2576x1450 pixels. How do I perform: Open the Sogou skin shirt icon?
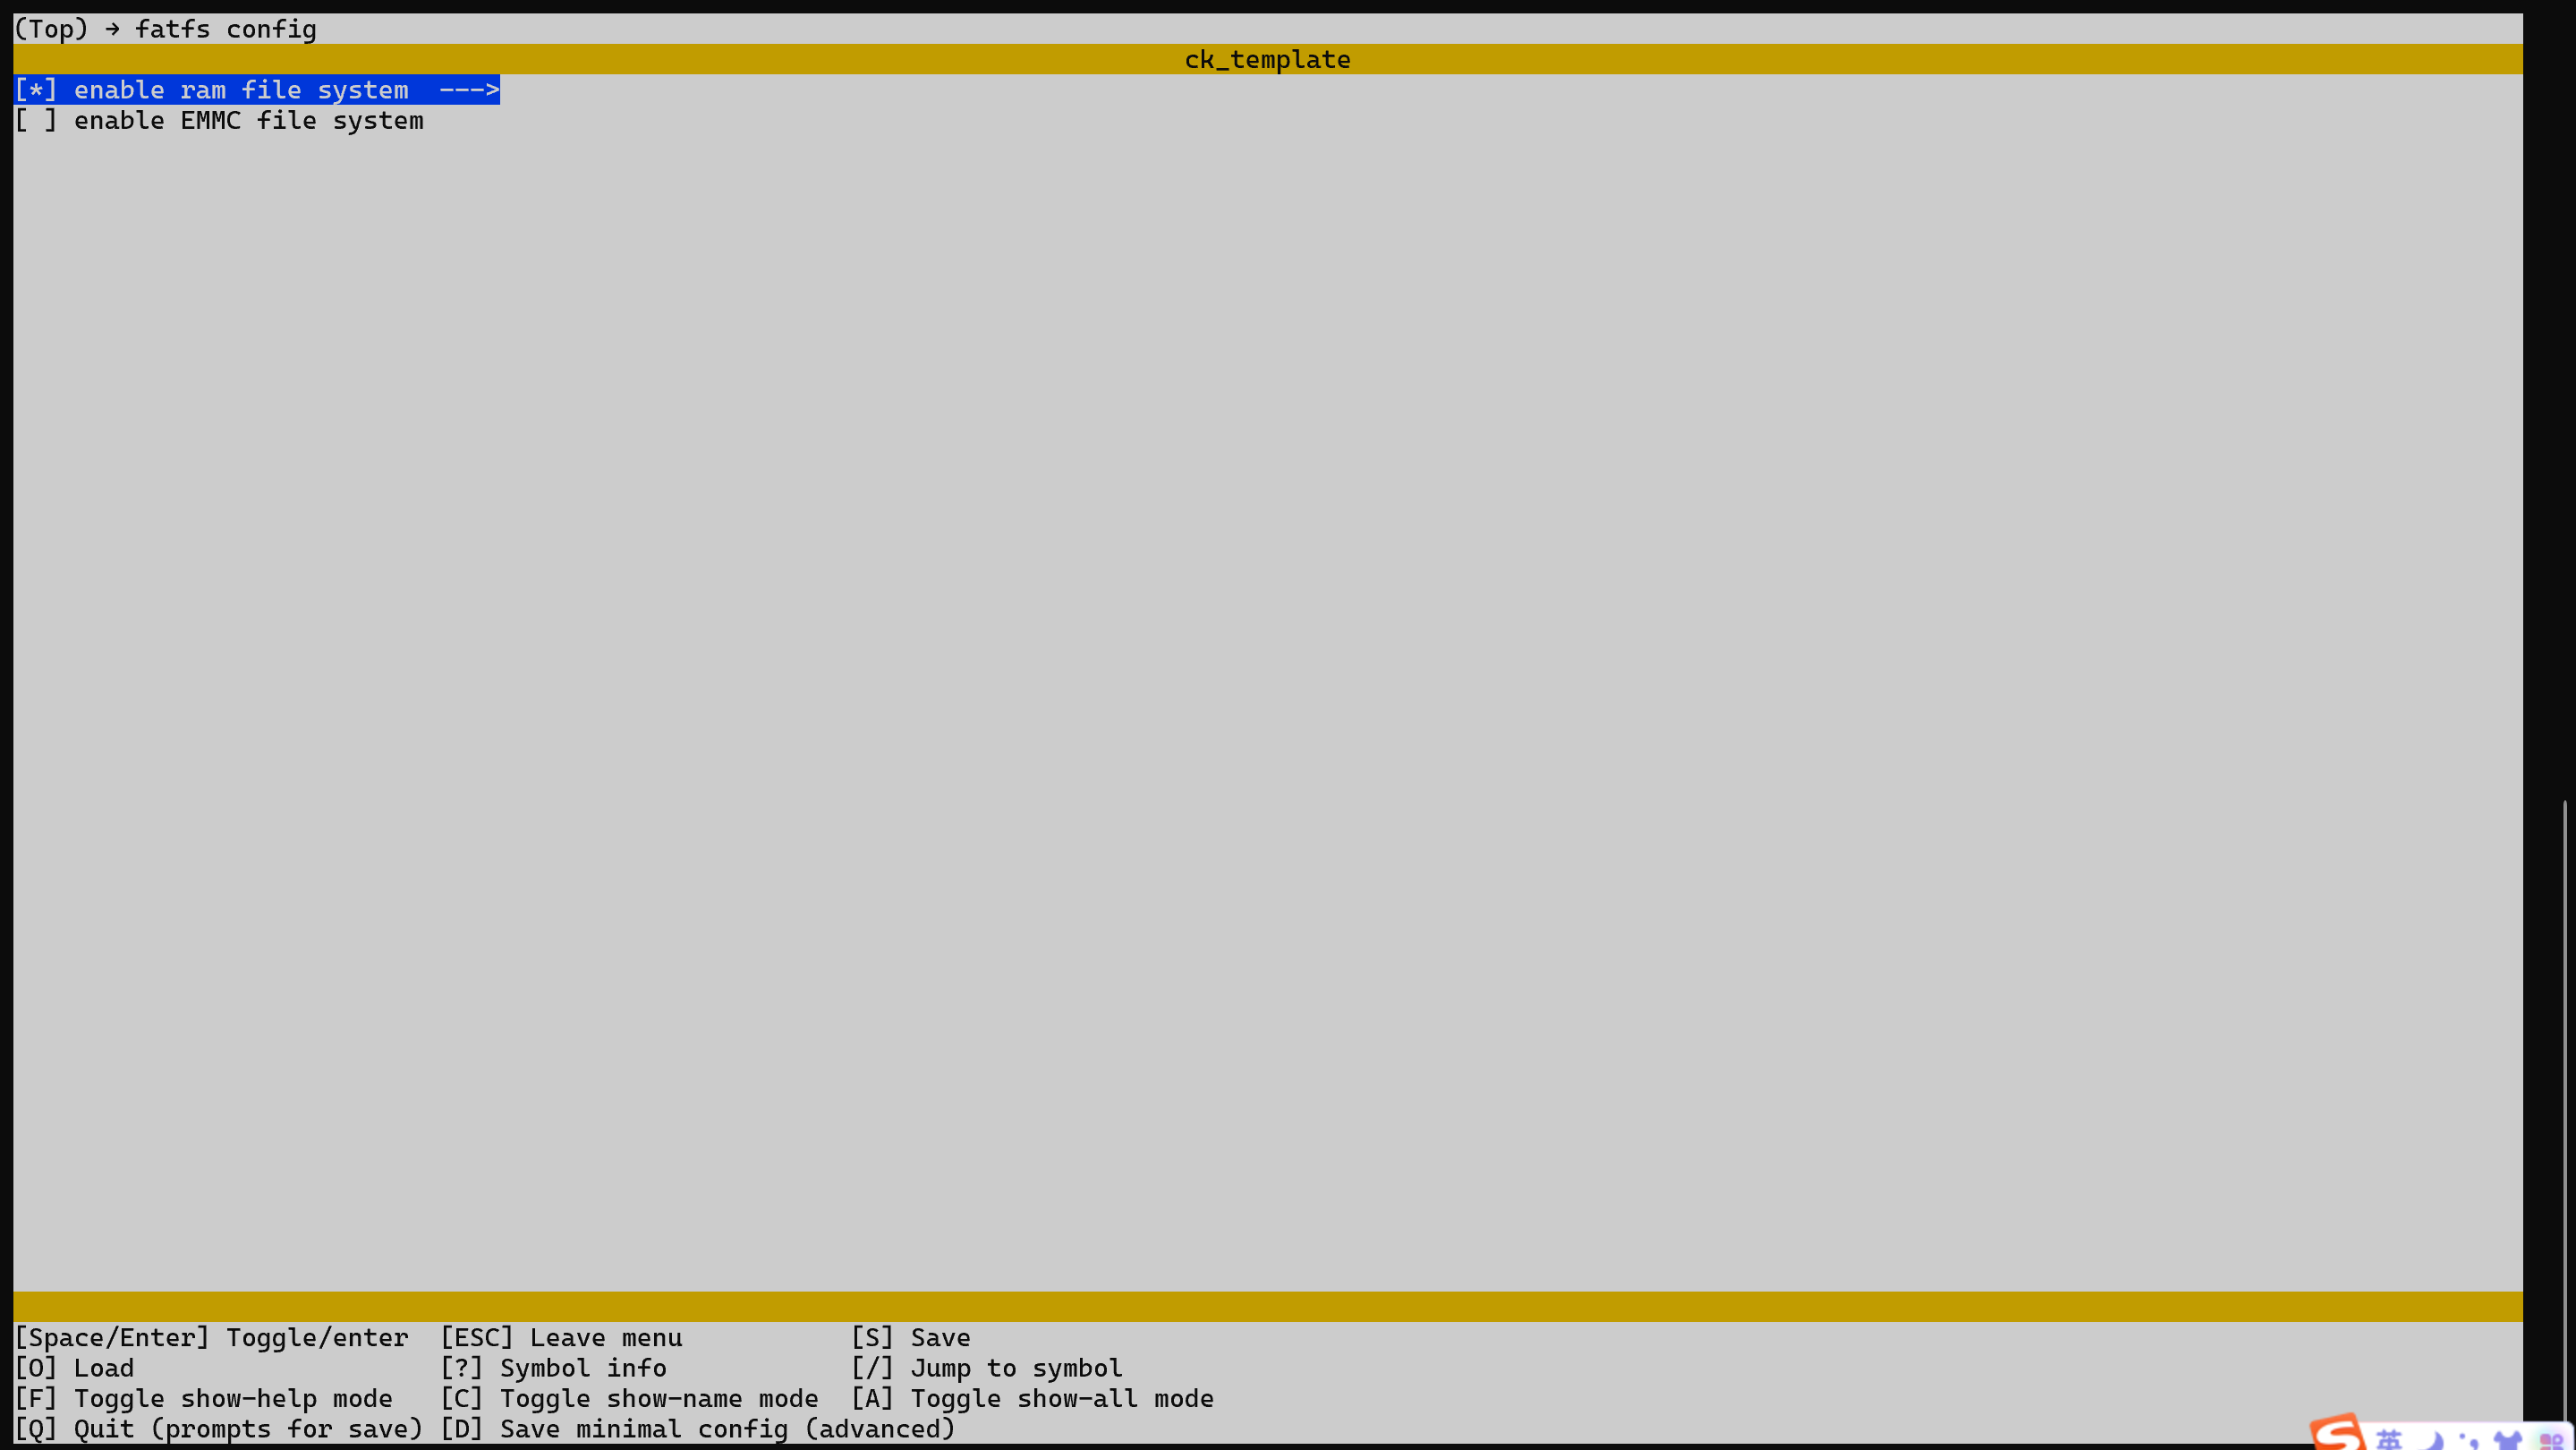point(2508,1441)
